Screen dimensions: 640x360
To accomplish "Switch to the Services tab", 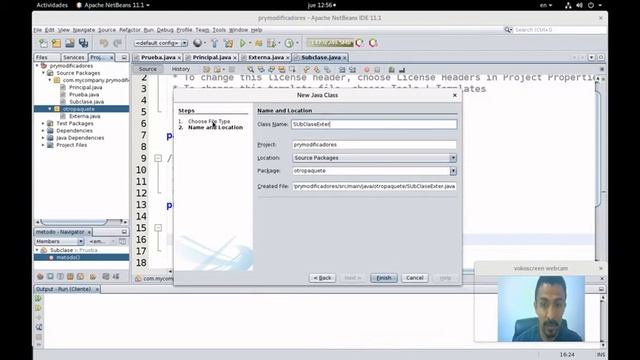I will (x=74, y=58).
